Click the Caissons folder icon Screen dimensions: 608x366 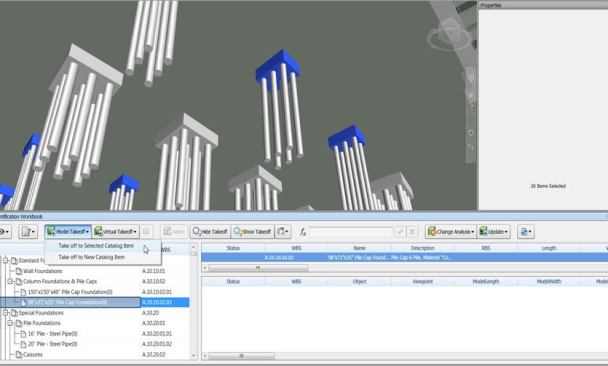click(x=19, y=354)
